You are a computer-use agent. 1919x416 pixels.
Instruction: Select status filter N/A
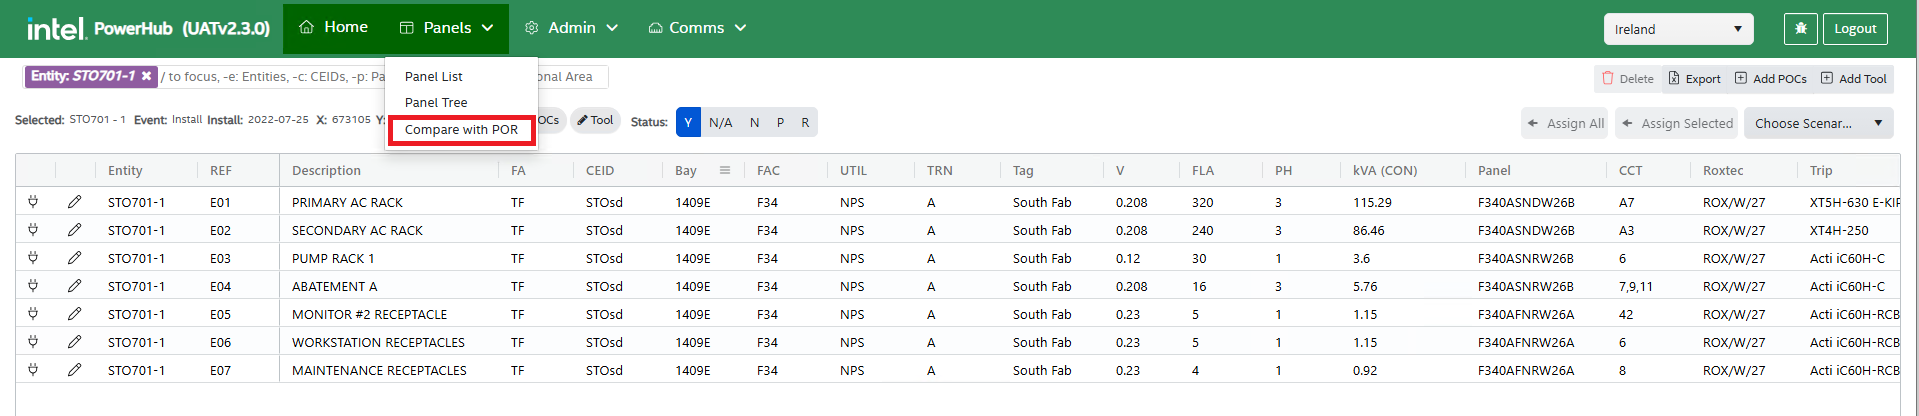tap(720, 122)
